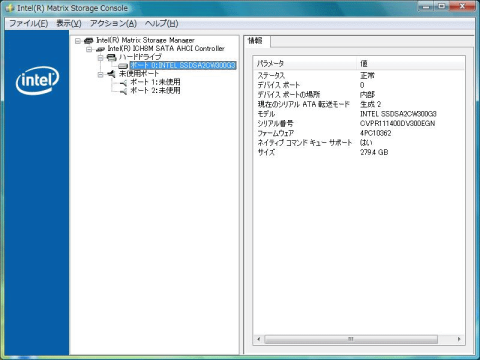Viewport: 480px width, 360px height.
Task: Click the 値 column header
Action: point(410,63)
